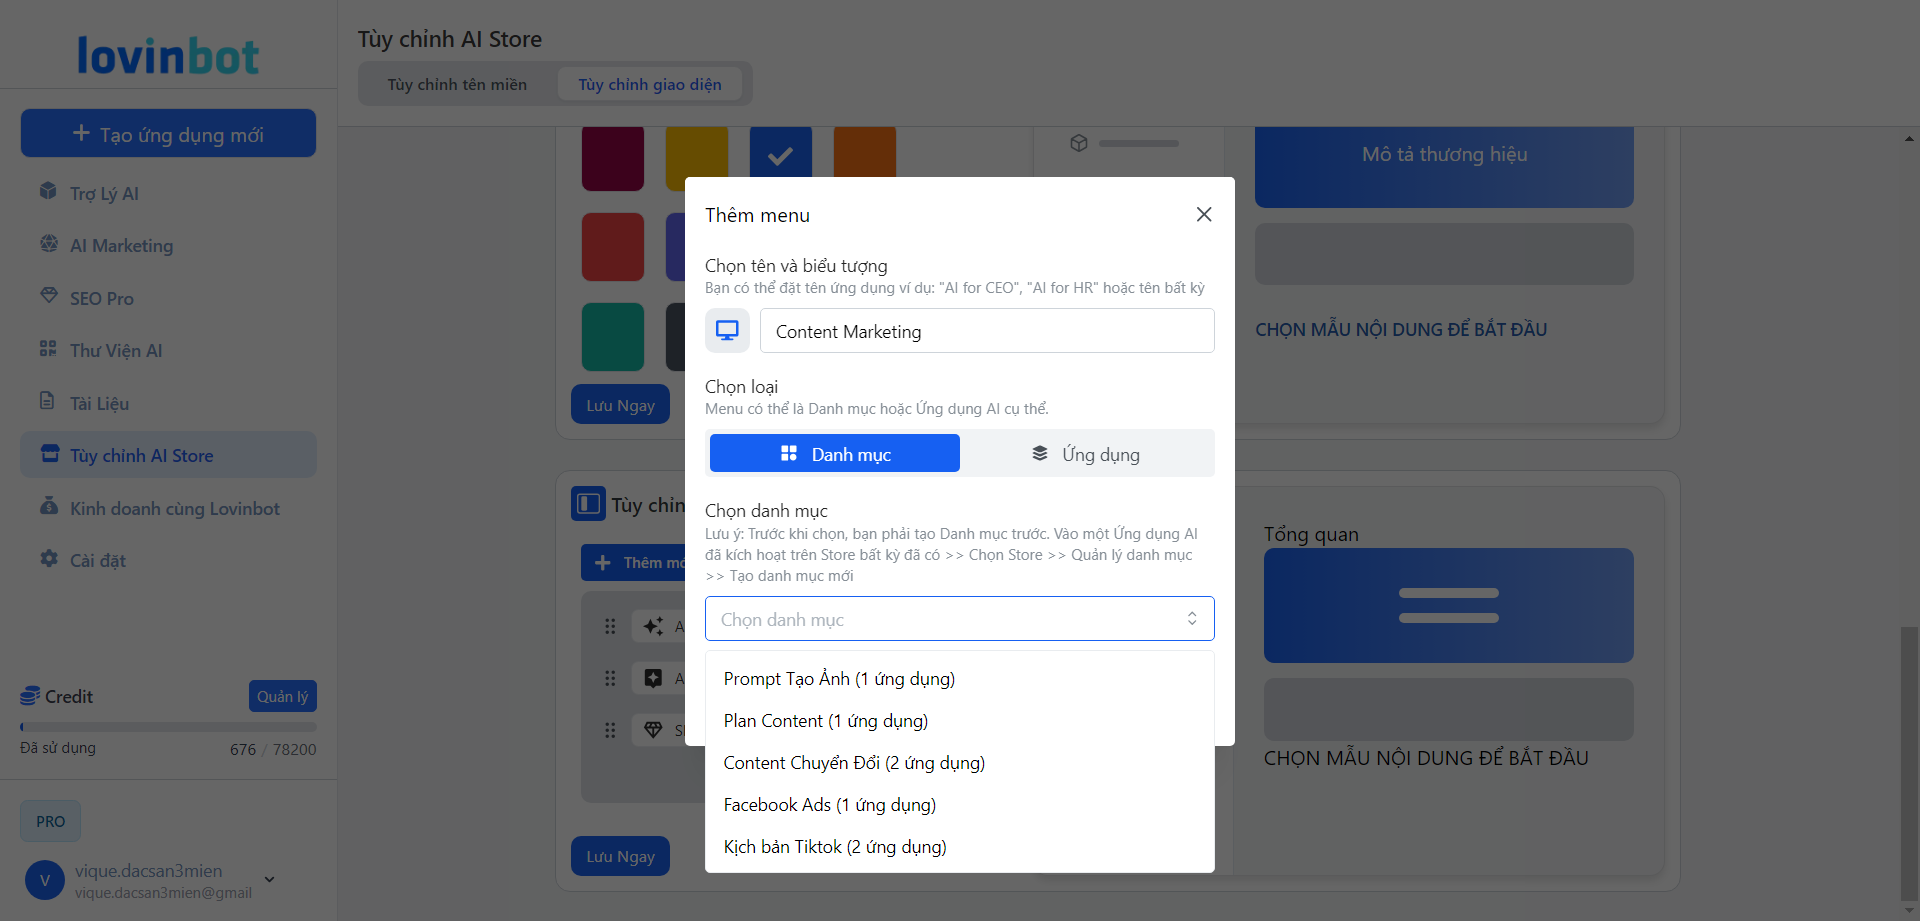Click the Thư Viện AI grid icon
The width and height of the screenshot is (1920, 921).
[48, 349]
